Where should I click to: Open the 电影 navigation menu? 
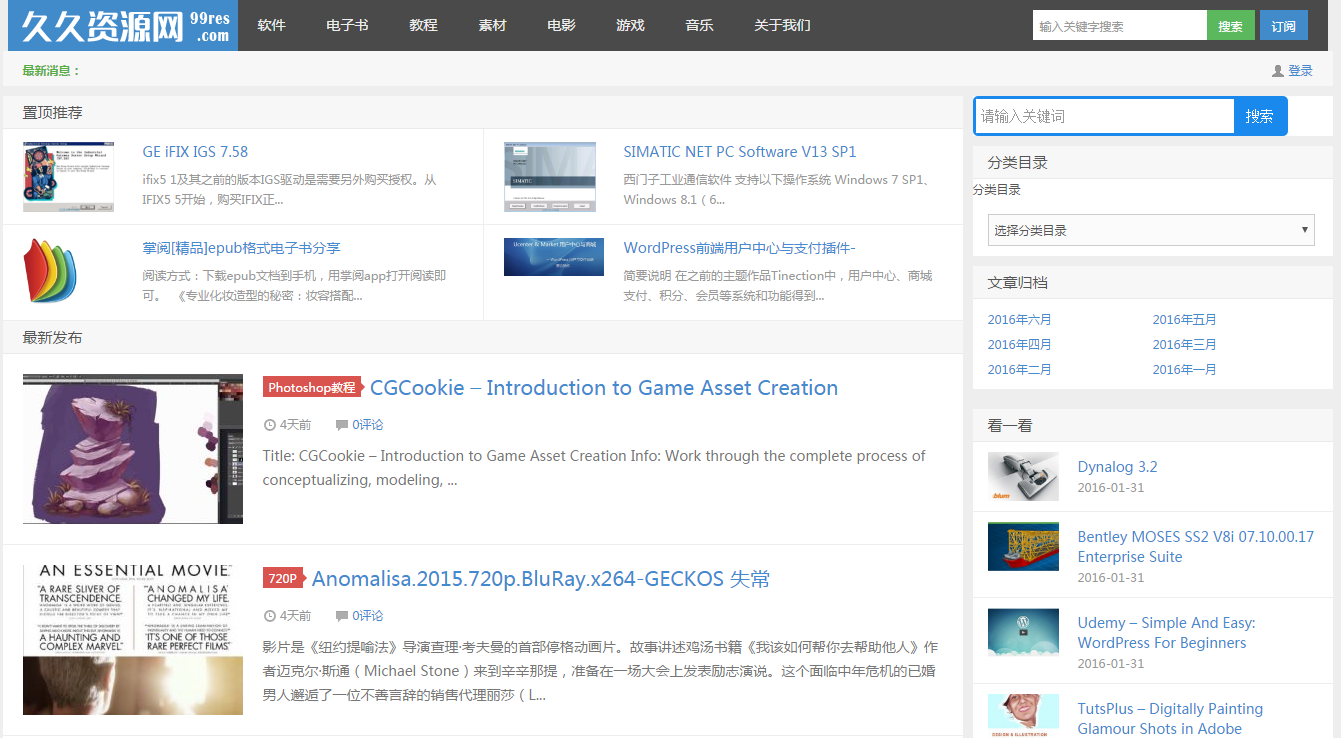(x=561, y=25)
